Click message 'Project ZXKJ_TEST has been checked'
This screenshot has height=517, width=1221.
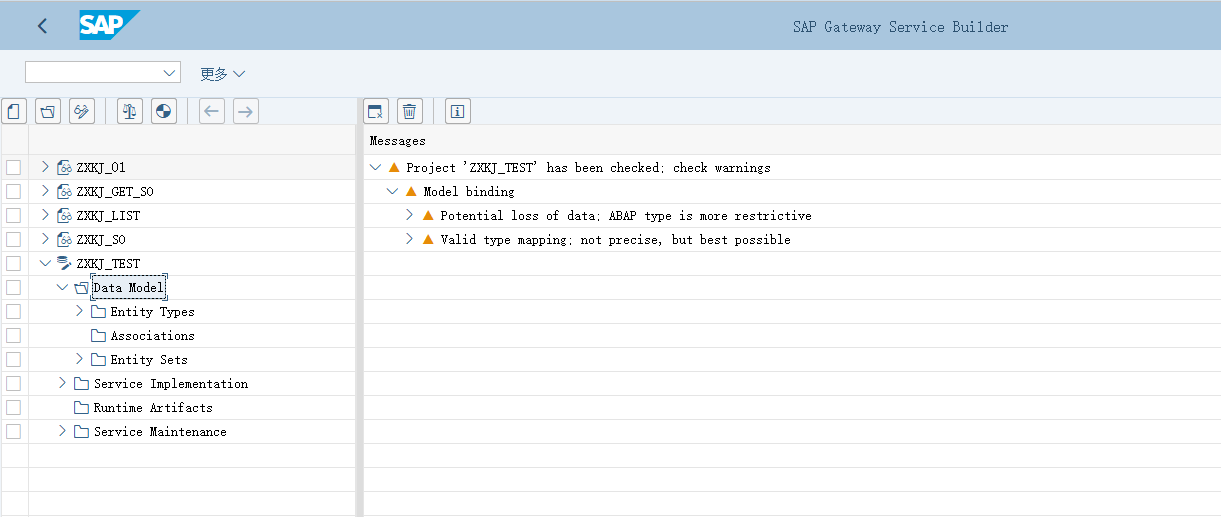(x=588, y=168)
